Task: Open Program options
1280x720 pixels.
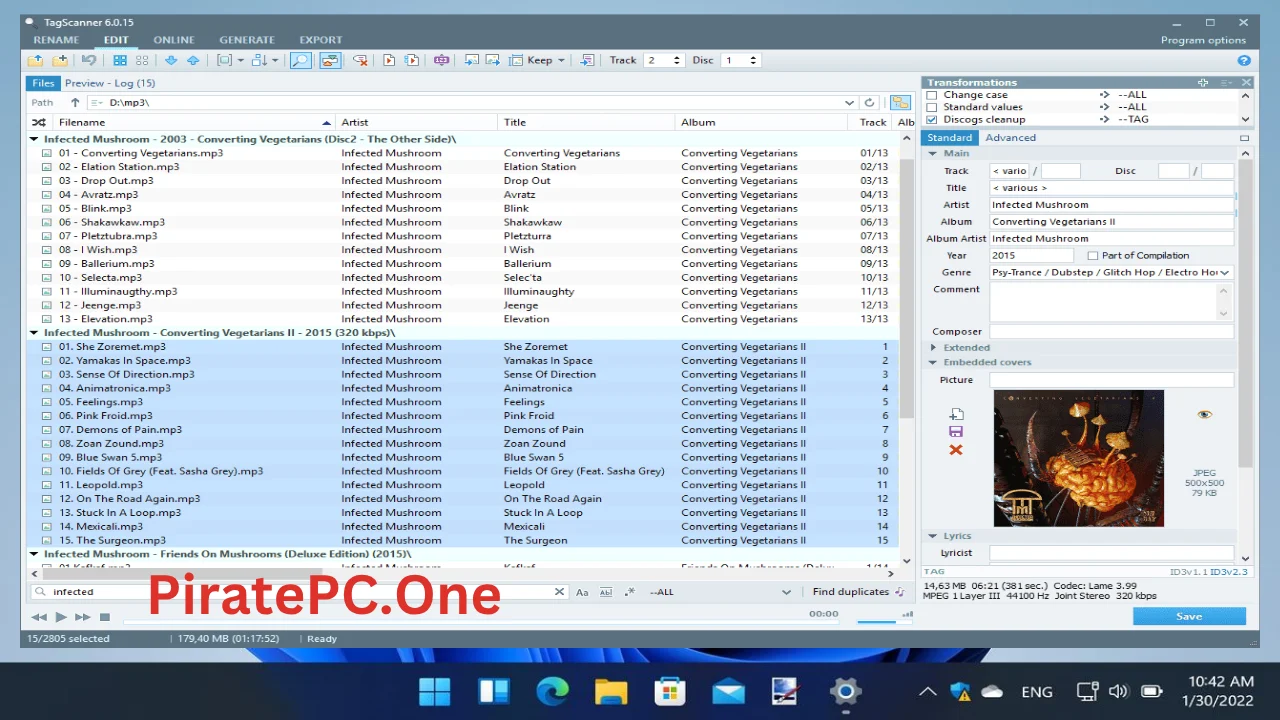Action: tap(1203, 40)
